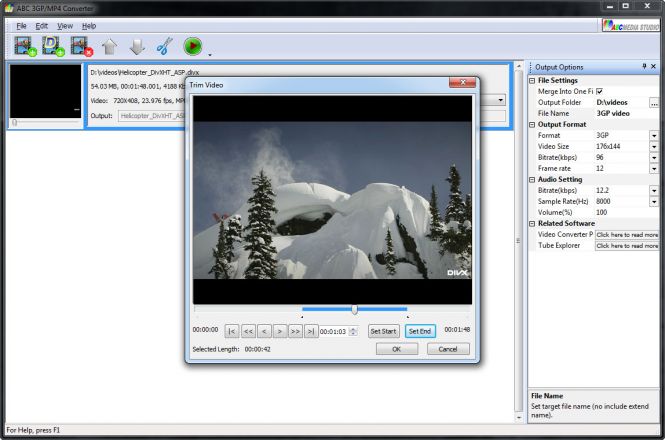Open the Edit menu

click(41, 25)
